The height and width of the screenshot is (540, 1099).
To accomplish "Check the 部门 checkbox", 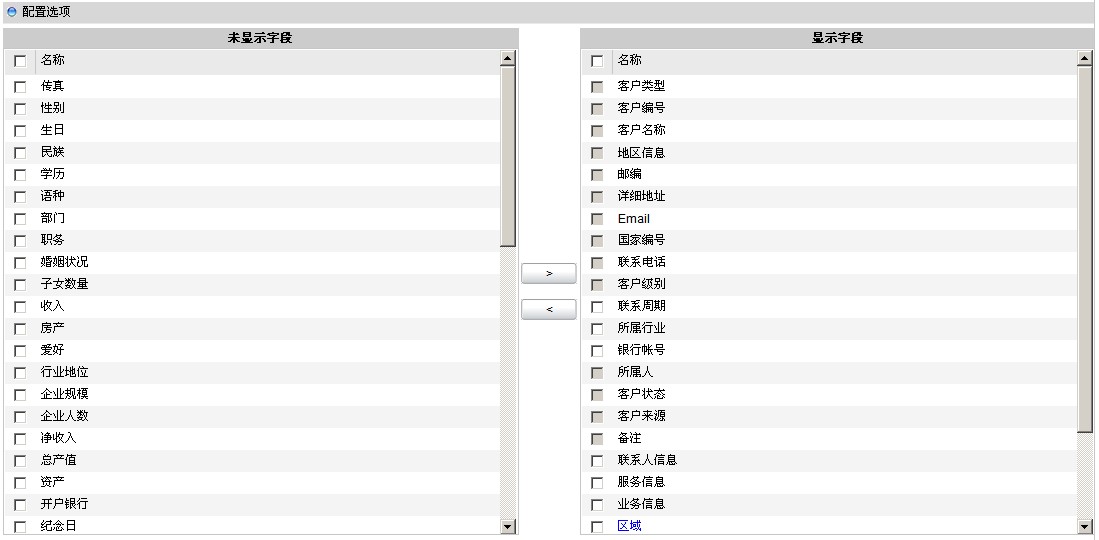I will coord(20,219).
